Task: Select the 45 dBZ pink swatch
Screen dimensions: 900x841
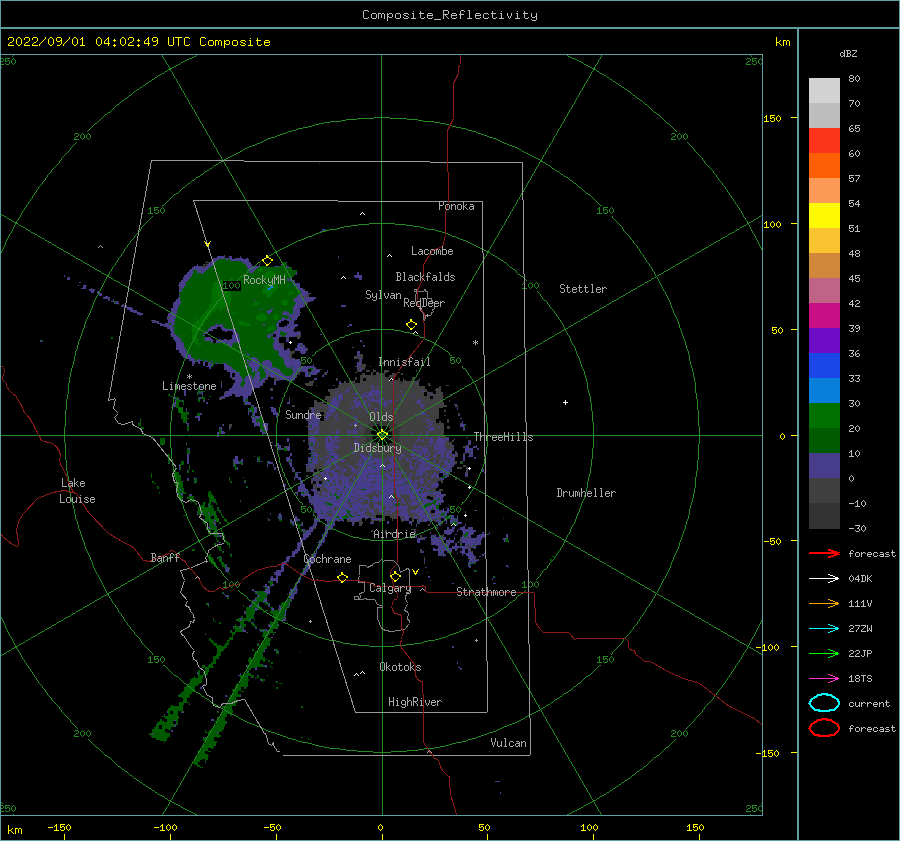Action: [824, 290]
